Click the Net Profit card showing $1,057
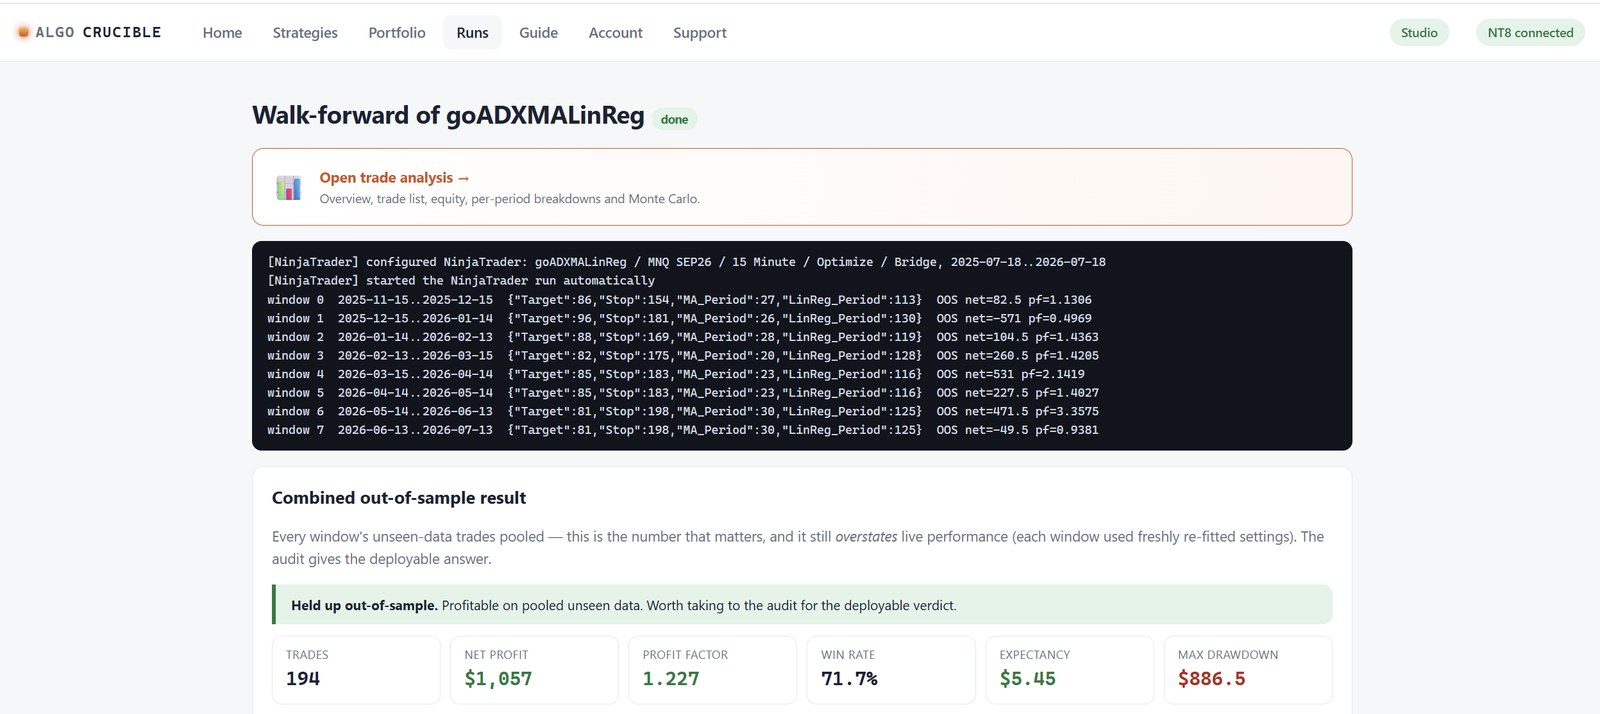The width and height of the screenshot is (1600, 714). [x=534, y=670]
